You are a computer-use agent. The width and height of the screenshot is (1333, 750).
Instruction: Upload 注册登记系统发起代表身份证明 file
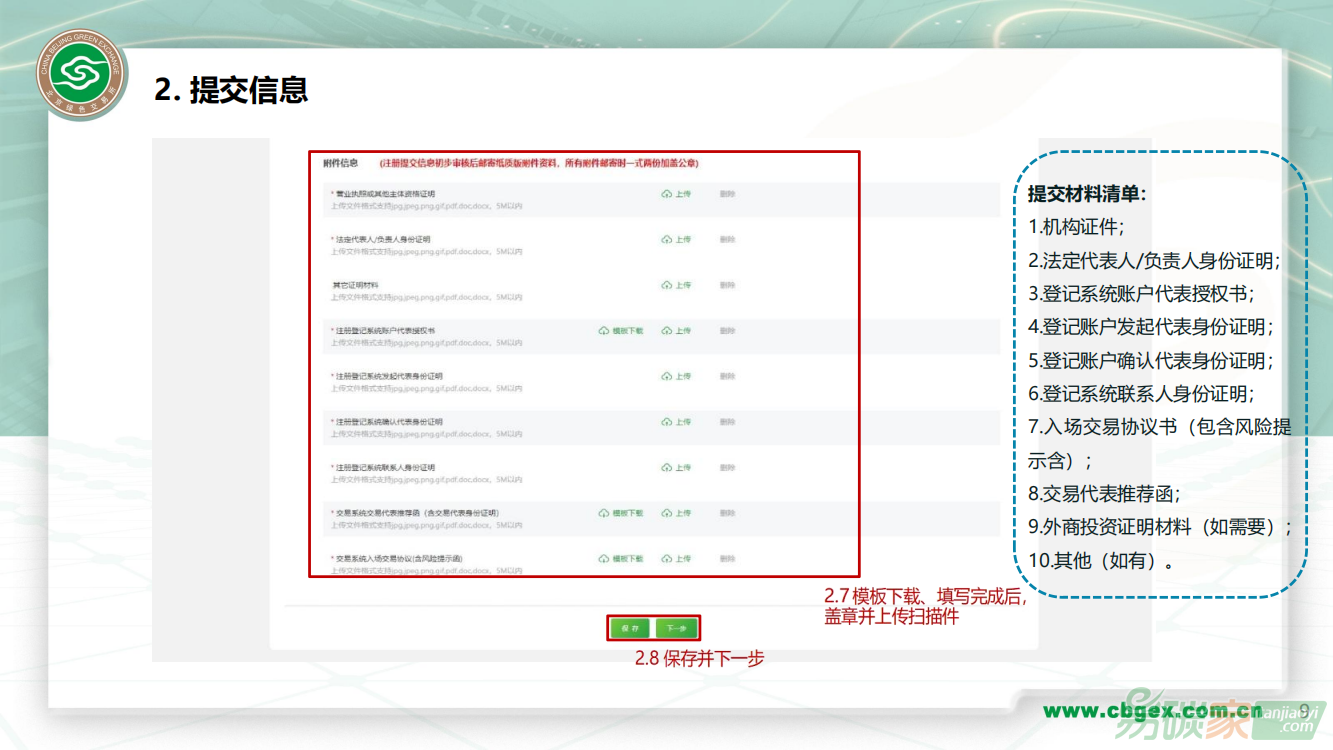[677, 377]
